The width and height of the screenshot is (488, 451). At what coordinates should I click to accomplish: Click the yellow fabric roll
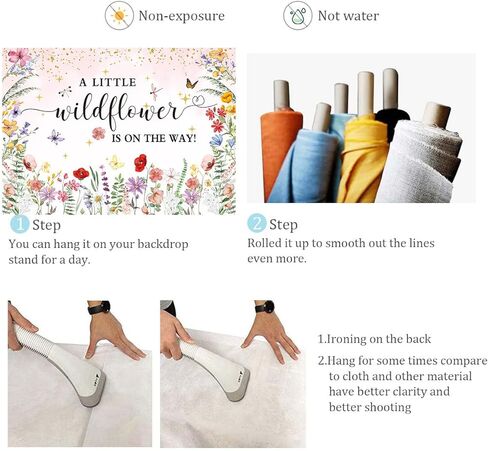click(x=363, y=157)
